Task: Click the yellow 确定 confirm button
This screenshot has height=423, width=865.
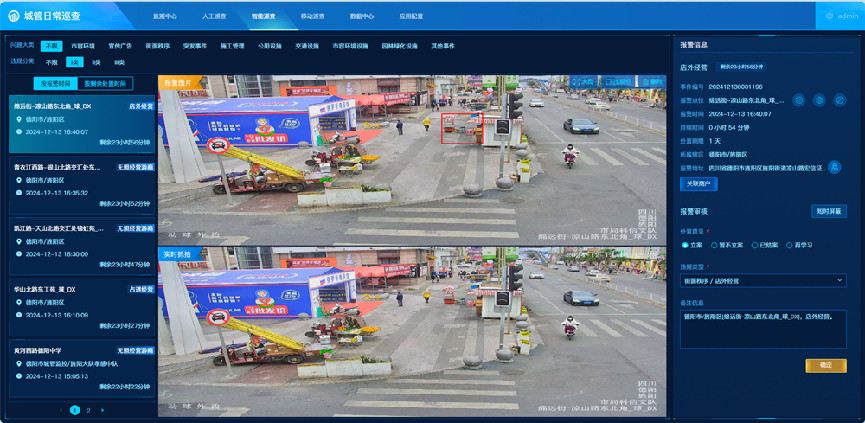Action: 825,366
